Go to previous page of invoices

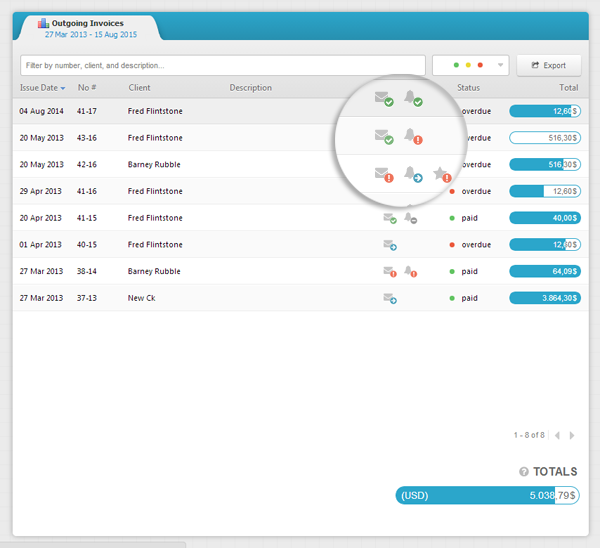(557, 436)
